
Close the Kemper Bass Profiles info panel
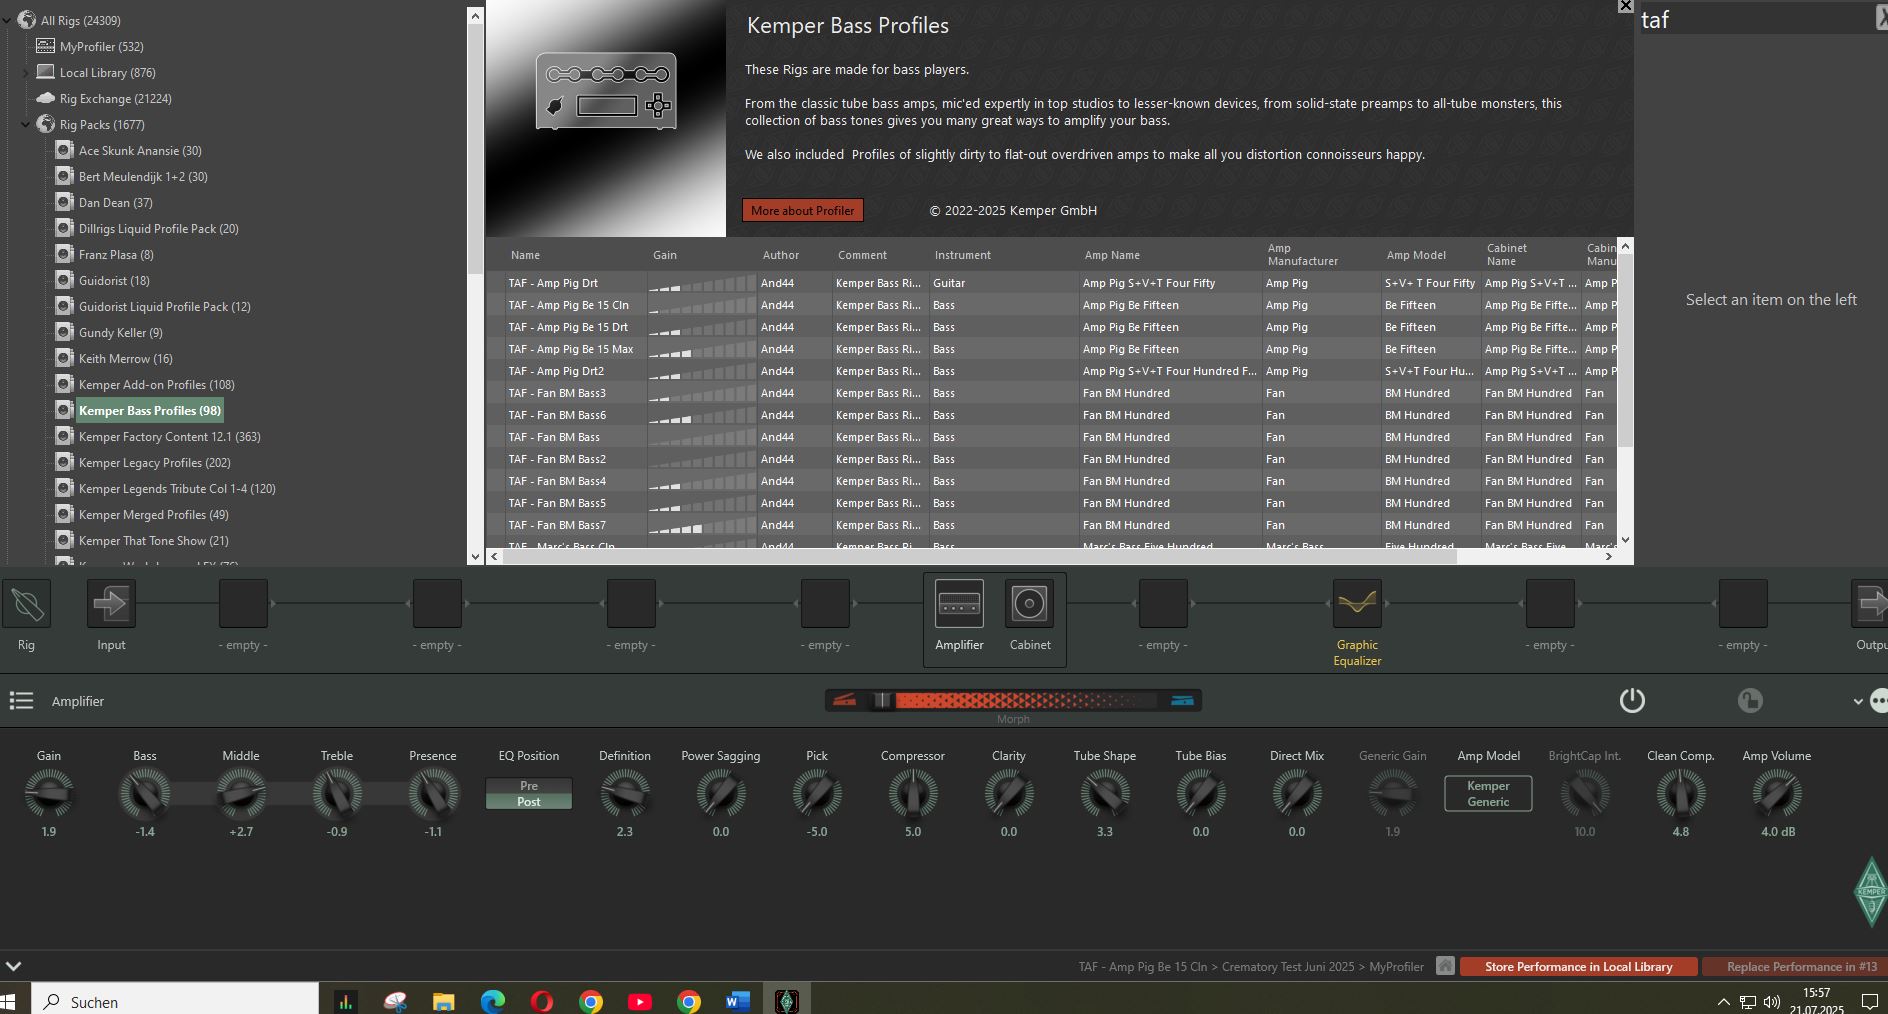[1625, 6]
